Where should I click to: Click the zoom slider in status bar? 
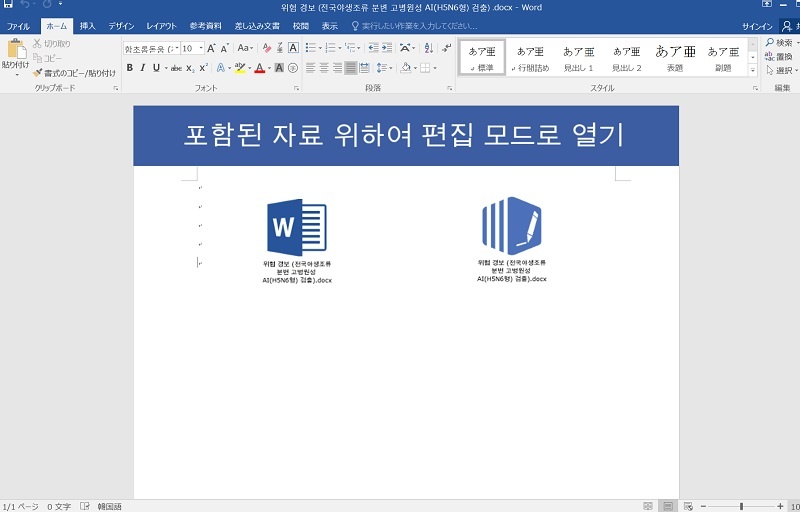click(740, 507)
